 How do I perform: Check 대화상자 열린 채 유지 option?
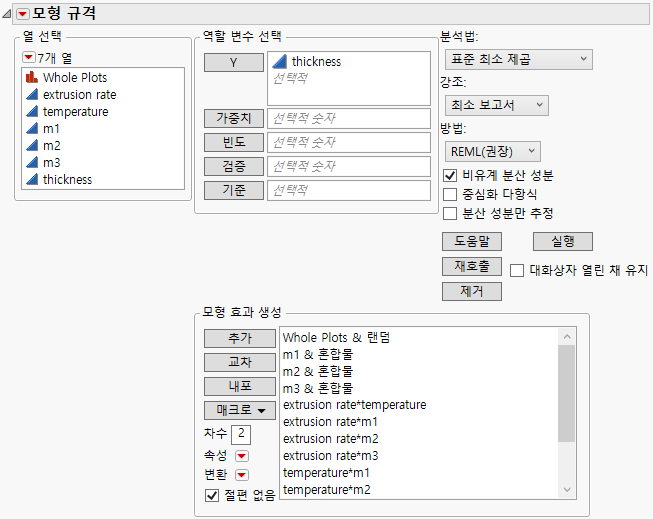click(x=517, y=270)
